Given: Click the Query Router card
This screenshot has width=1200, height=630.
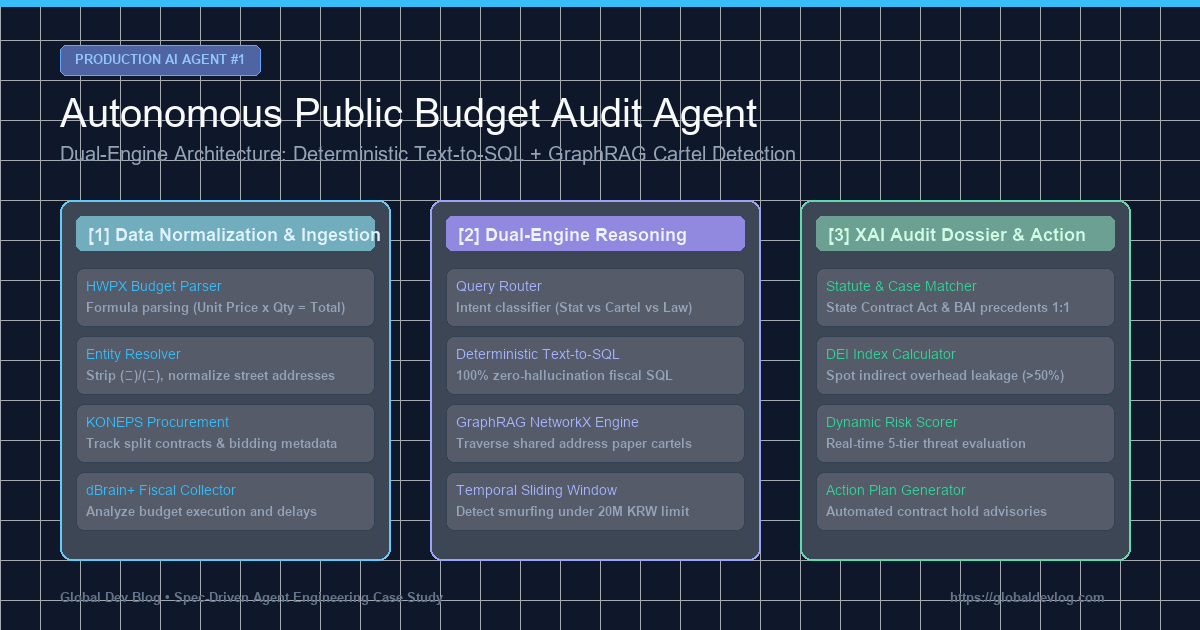Looking at the screenshot, I should coord(595,297).
